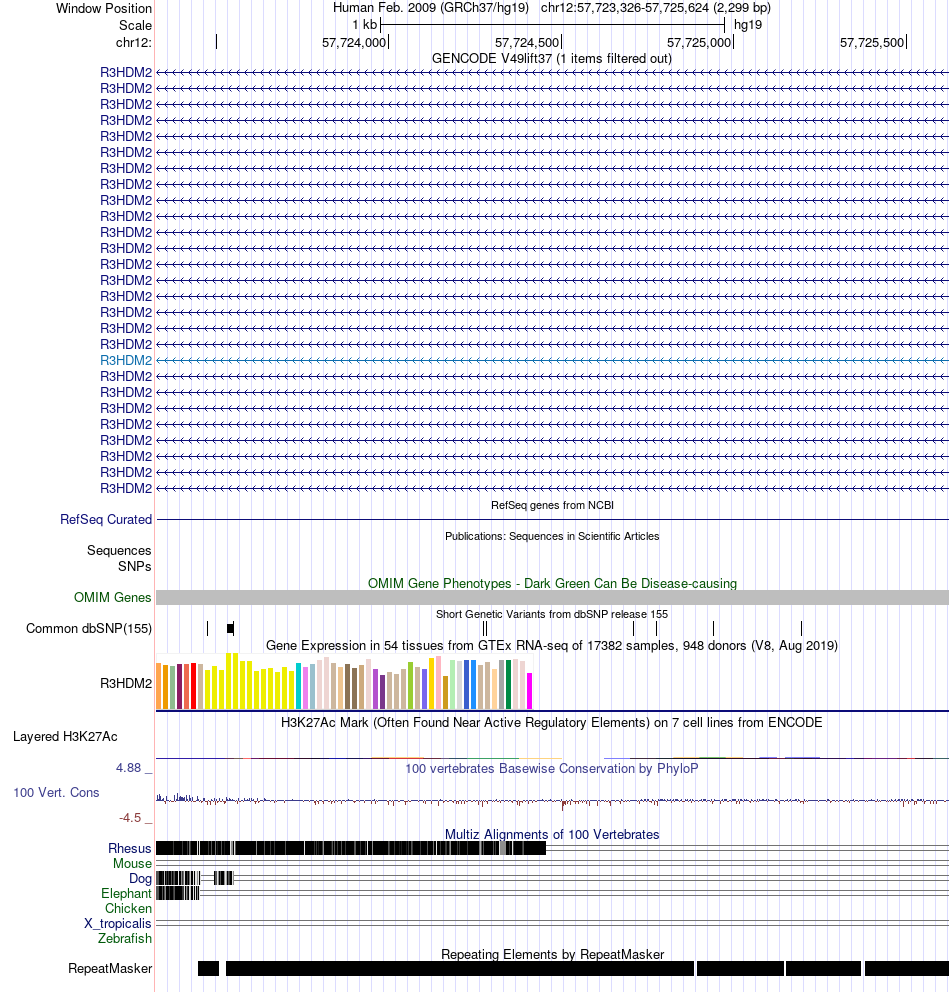
Task: Click the rightmost RepeatMasker block
Action: pos(907,969)
